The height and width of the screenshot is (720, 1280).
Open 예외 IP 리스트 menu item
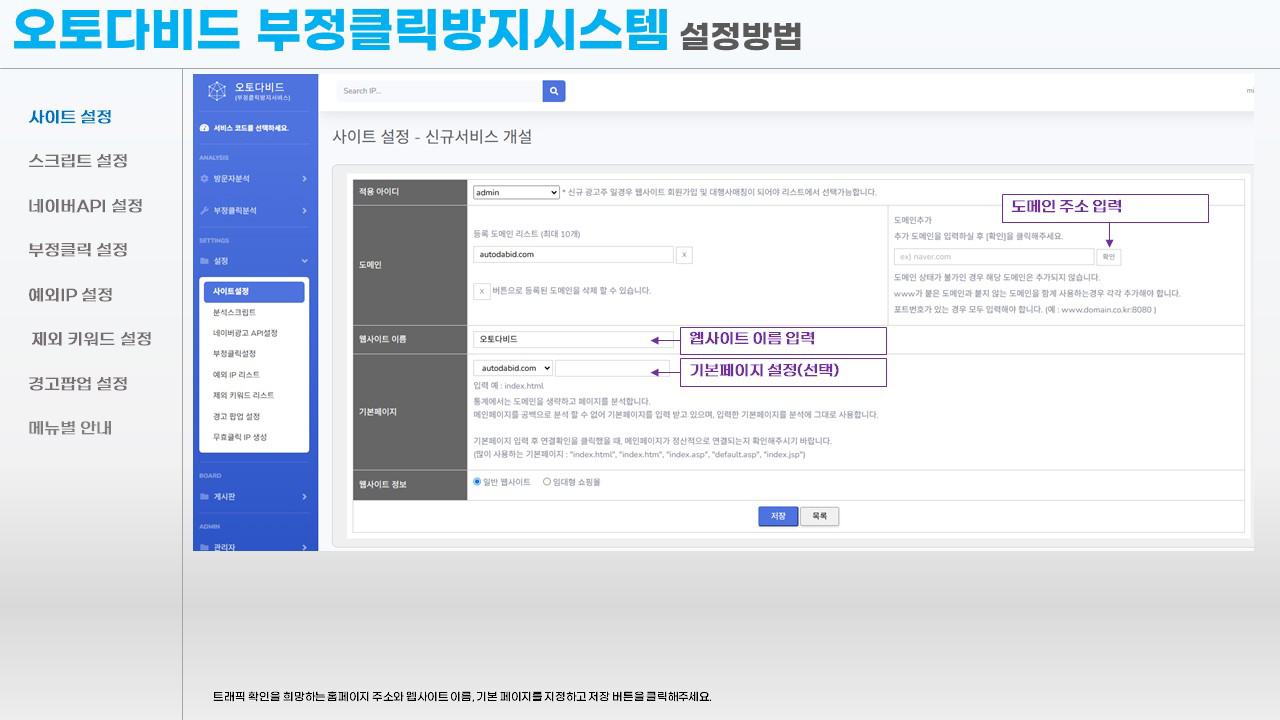pos(236,375)
